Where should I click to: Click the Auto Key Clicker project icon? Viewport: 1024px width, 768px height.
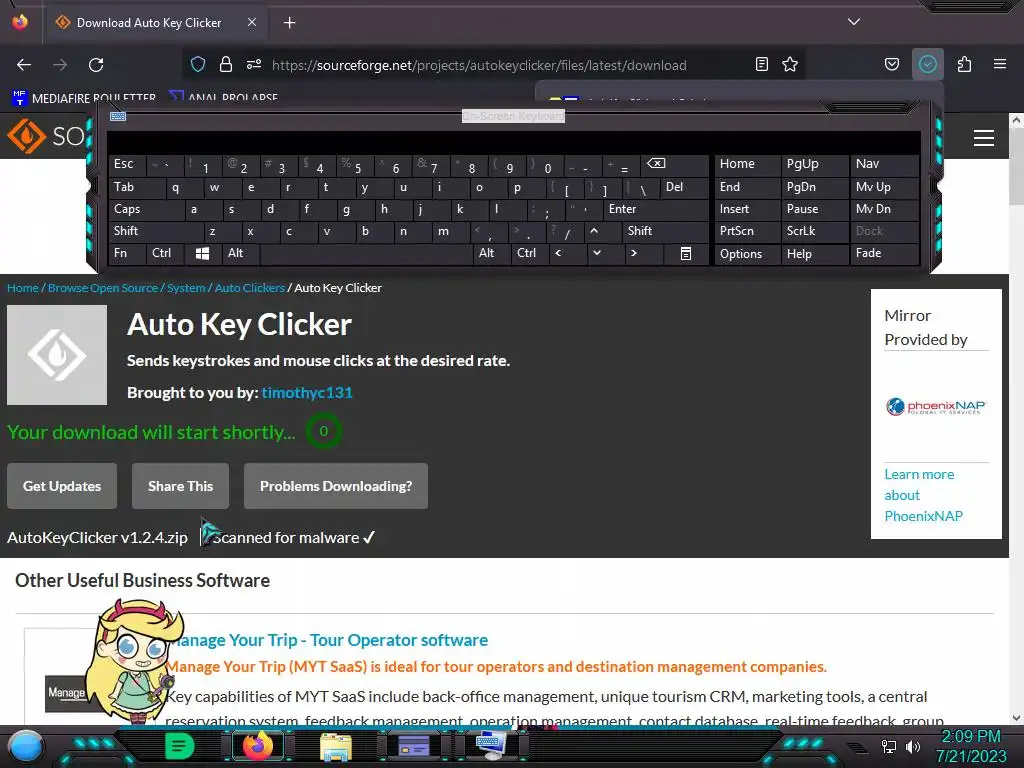coord(57,355)
